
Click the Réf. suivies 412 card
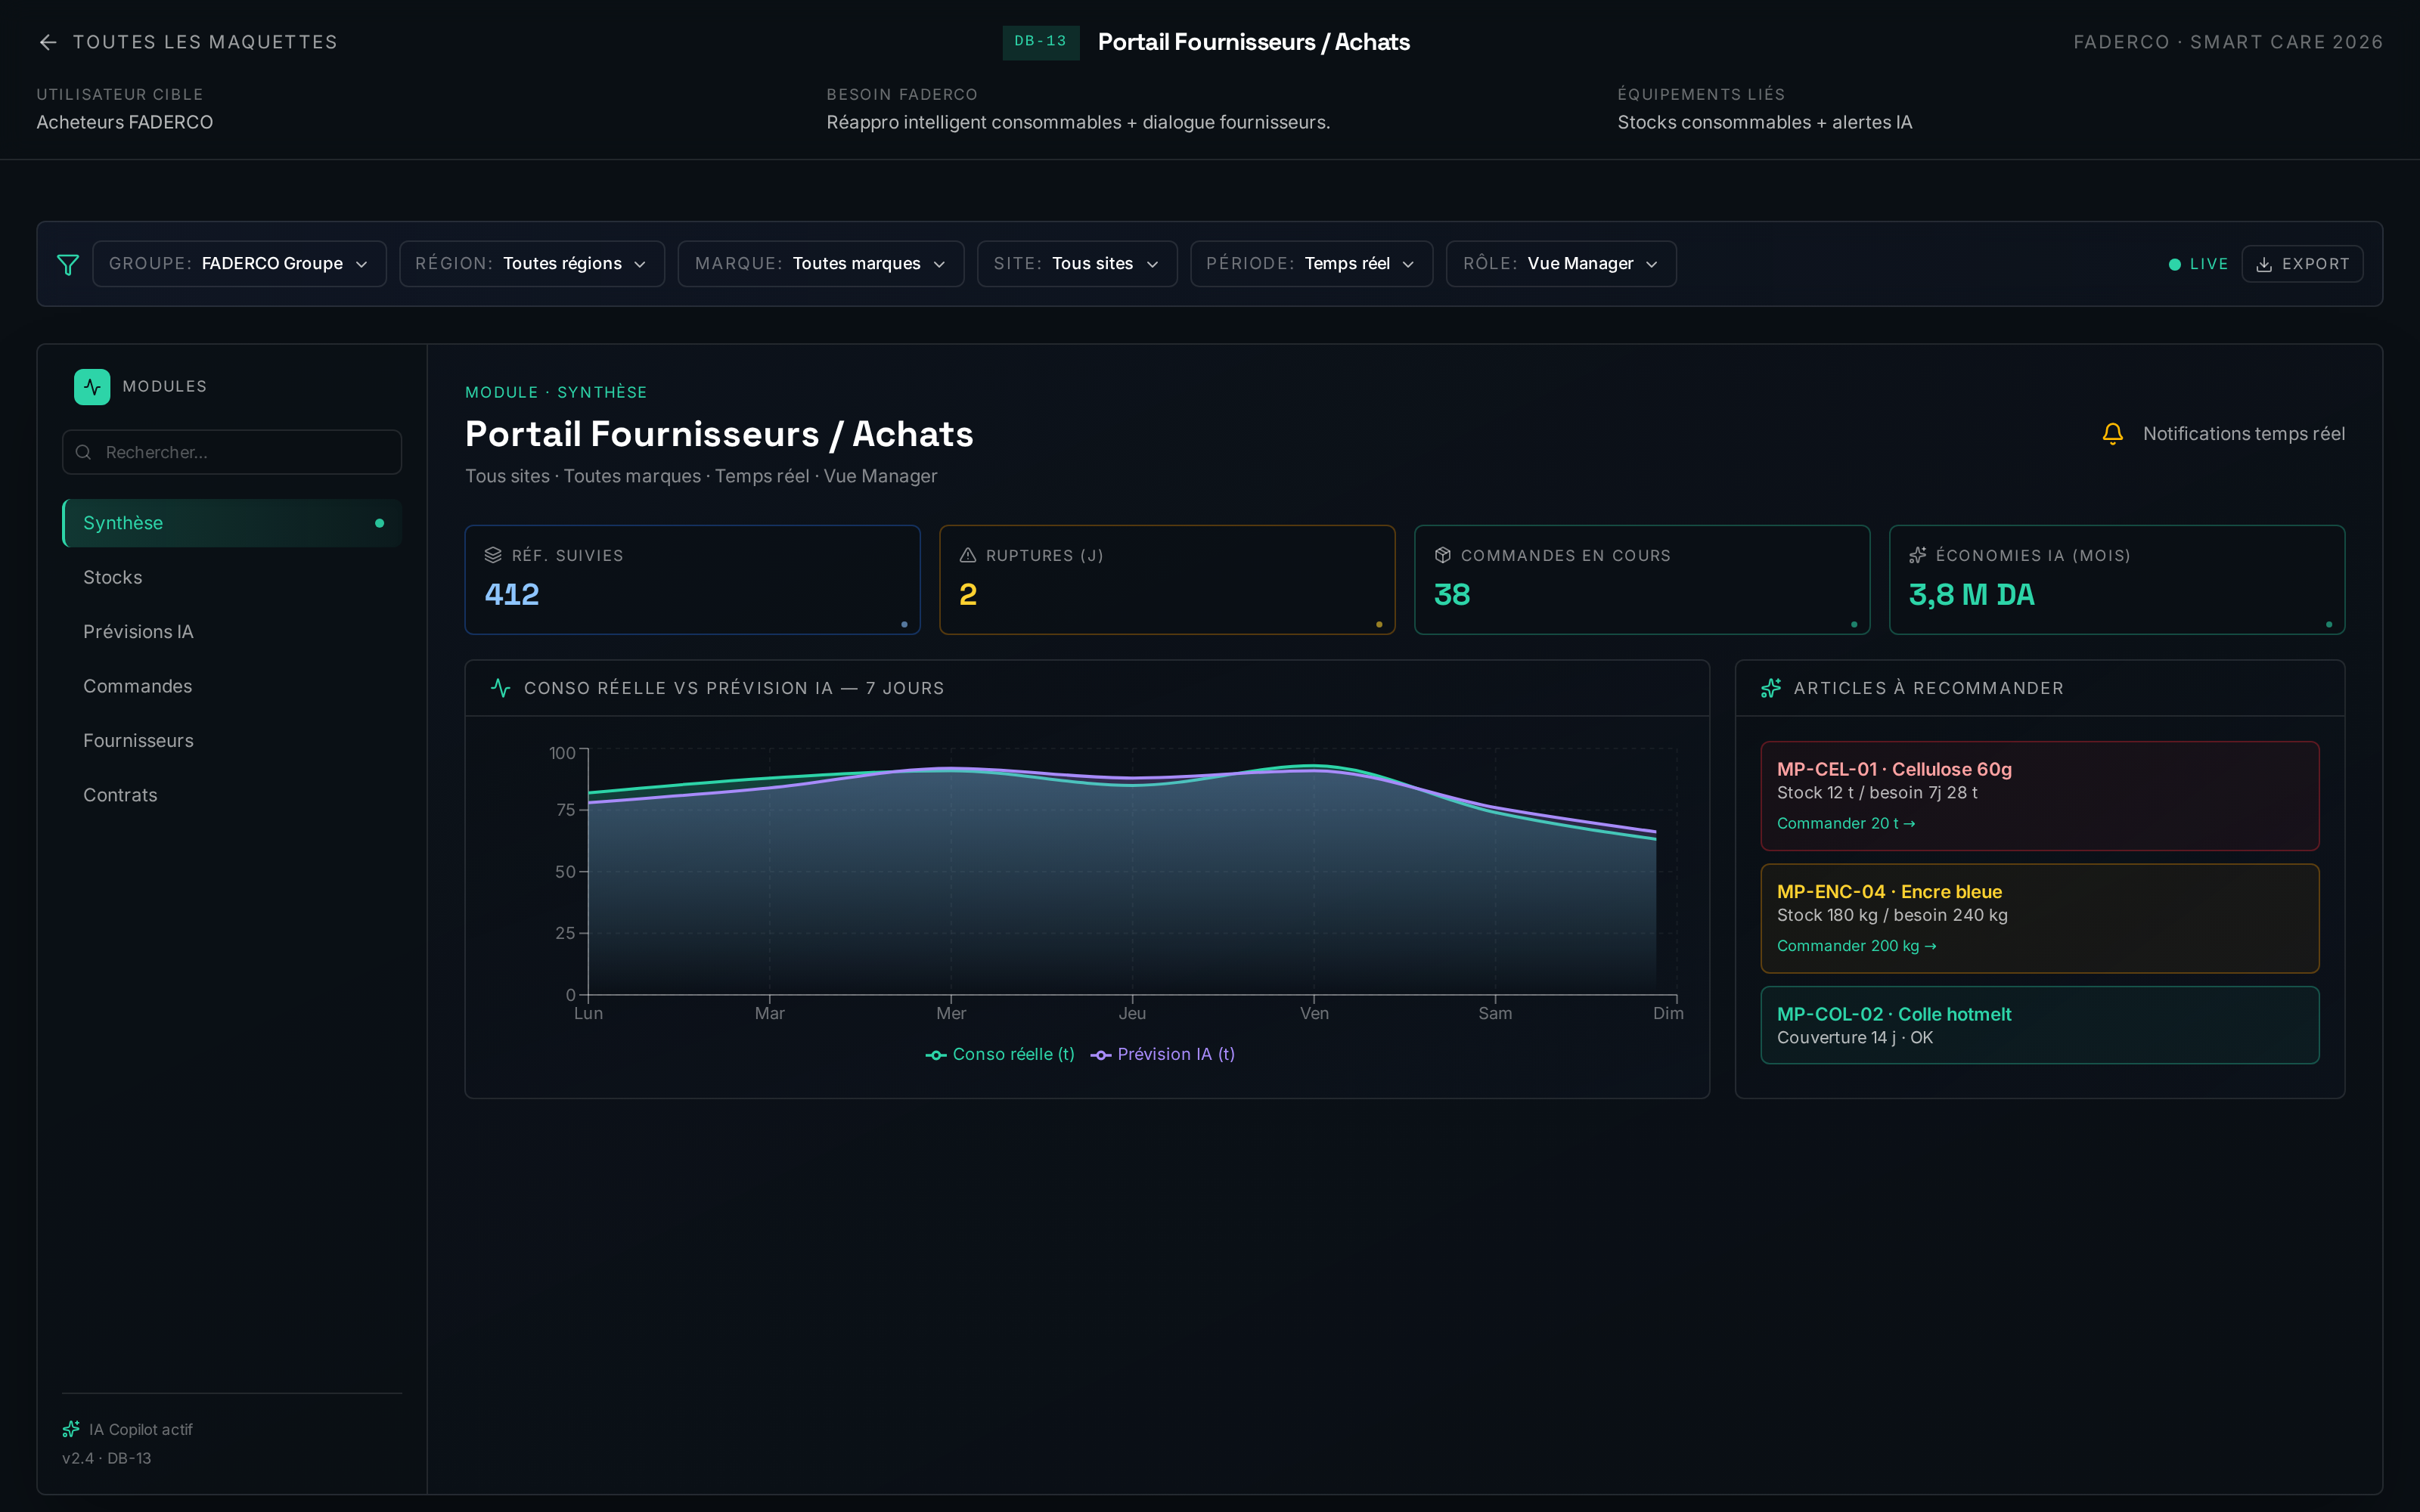(x=692, y=580)
